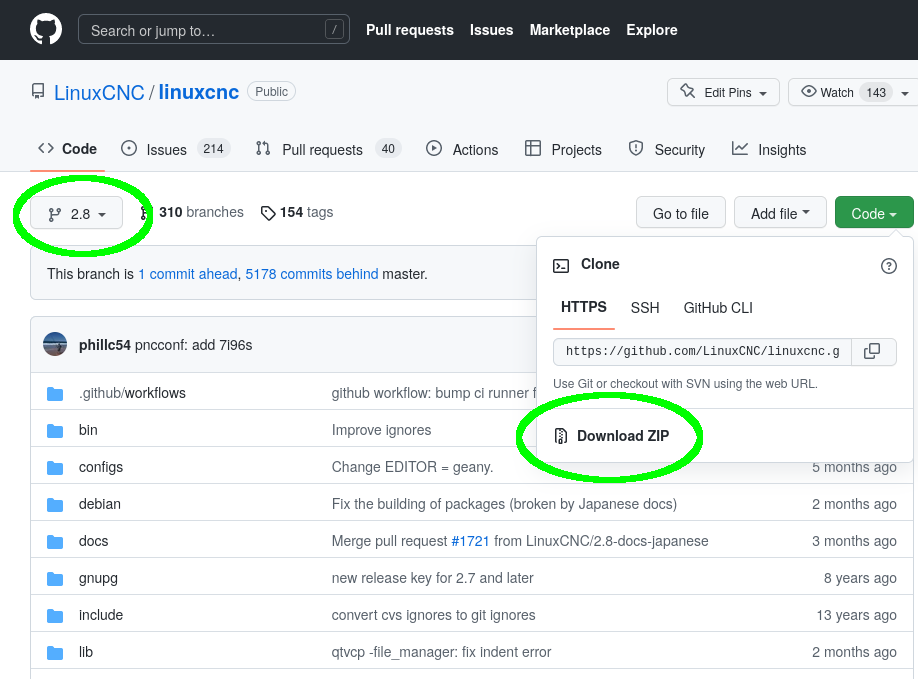The width and height of the screenshot is (918, 679).
Task: Click the include row '13 years ago' timestamp
Action: (857, 615)
